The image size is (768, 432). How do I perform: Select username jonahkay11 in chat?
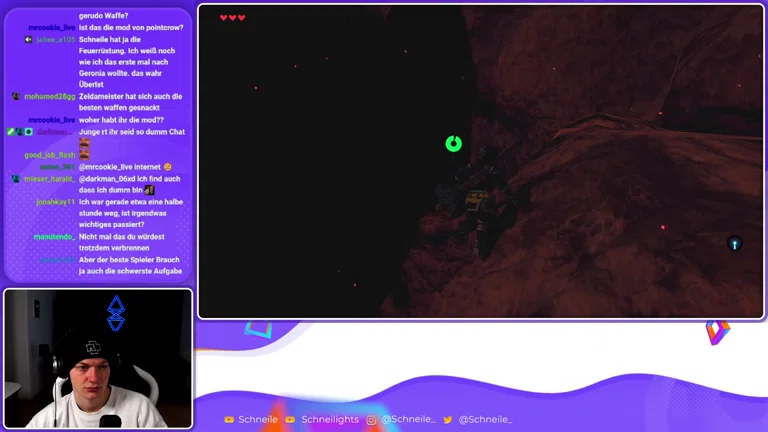[55, 202]
